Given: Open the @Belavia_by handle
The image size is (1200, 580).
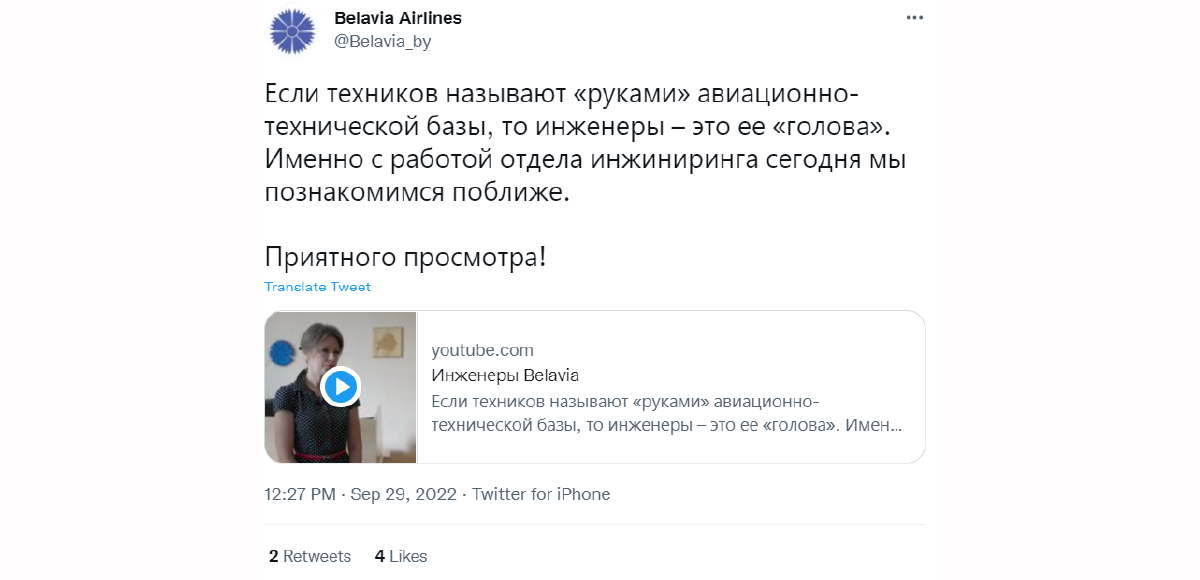Looking at the screenshot, I should [382, 42].
